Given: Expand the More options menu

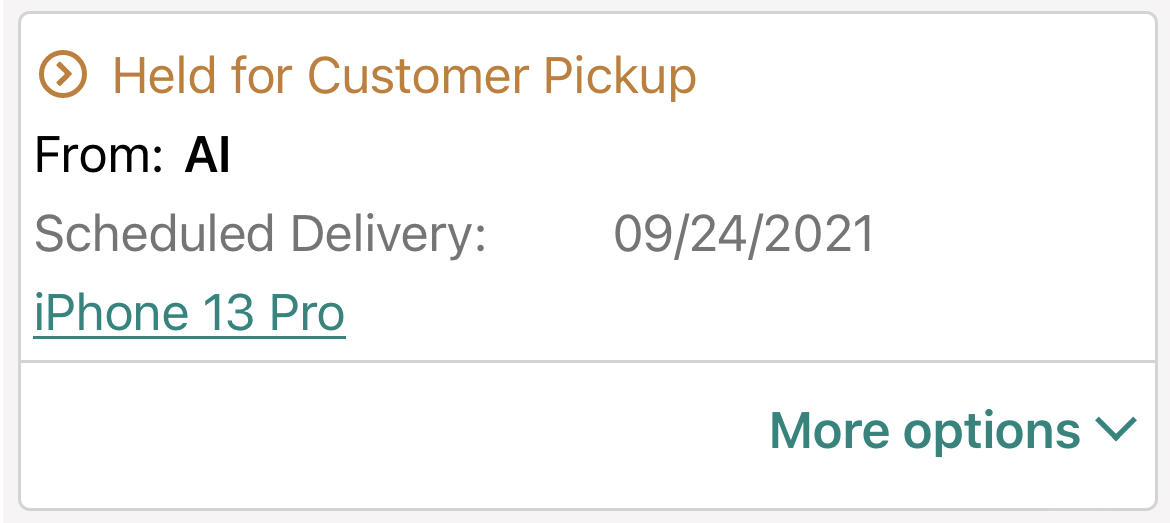Looking at the screenshot, I should [952, 430].
